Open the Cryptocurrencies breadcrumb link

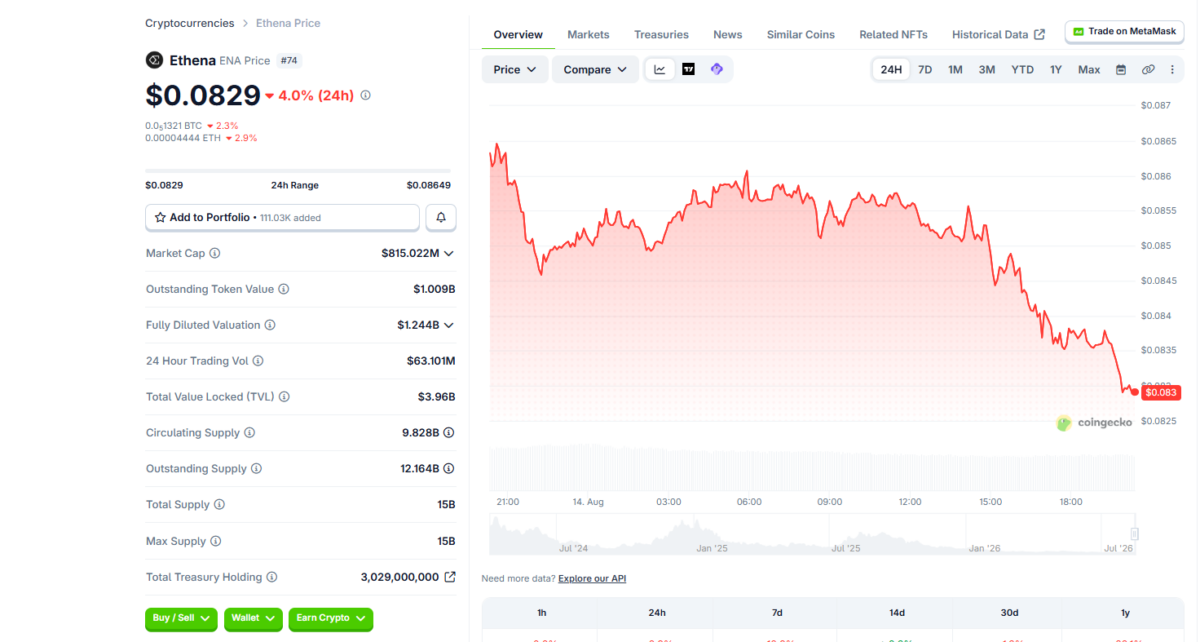pos(190,23)
